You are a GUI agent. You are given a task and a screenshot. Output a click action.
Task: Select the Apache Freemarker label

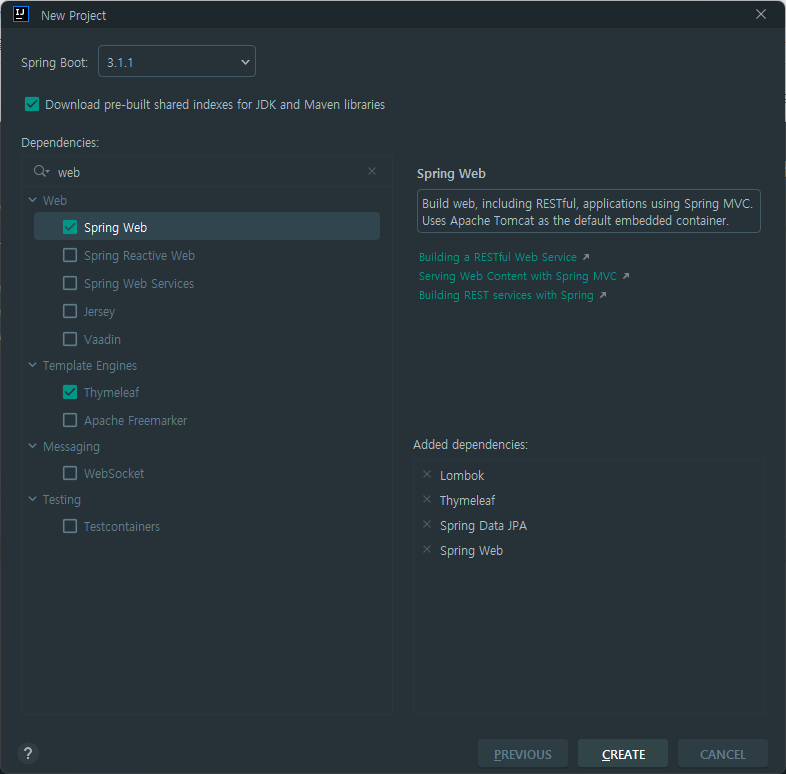pos(135,421)
